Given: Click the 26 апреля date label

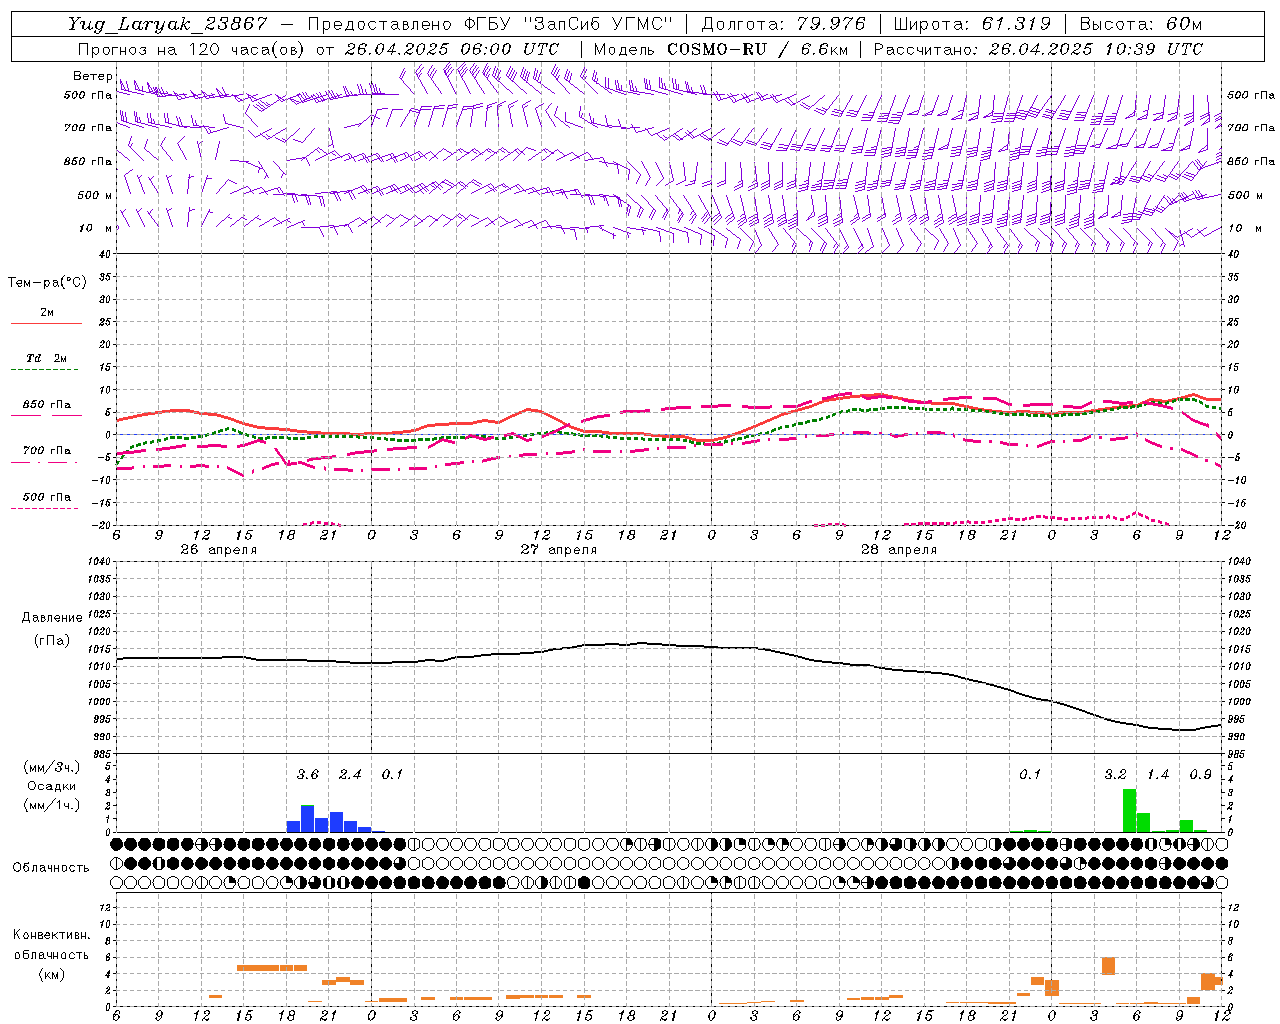Looking at the screenshot, I should [218, 550].
